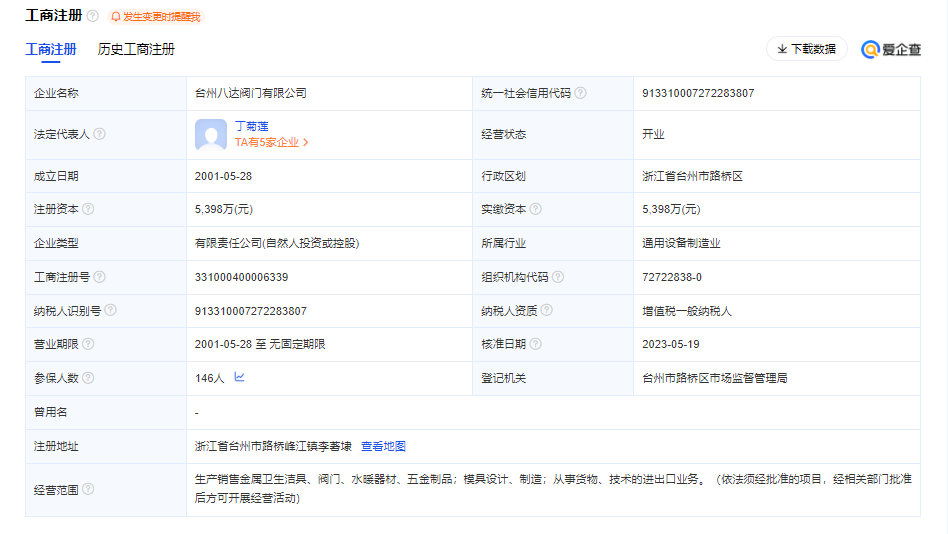
Task: Open the trend chart icon beside 146人
Action: click(x=239, y=378)
